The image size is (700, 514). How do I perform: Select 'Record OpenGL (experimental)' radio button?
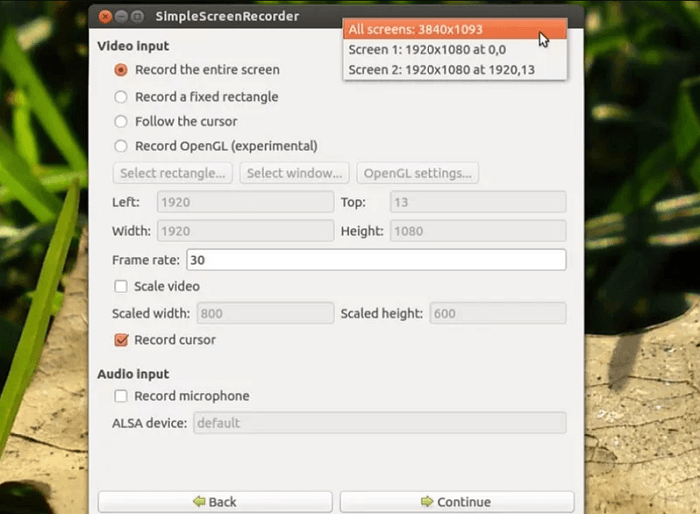(121, 146)
